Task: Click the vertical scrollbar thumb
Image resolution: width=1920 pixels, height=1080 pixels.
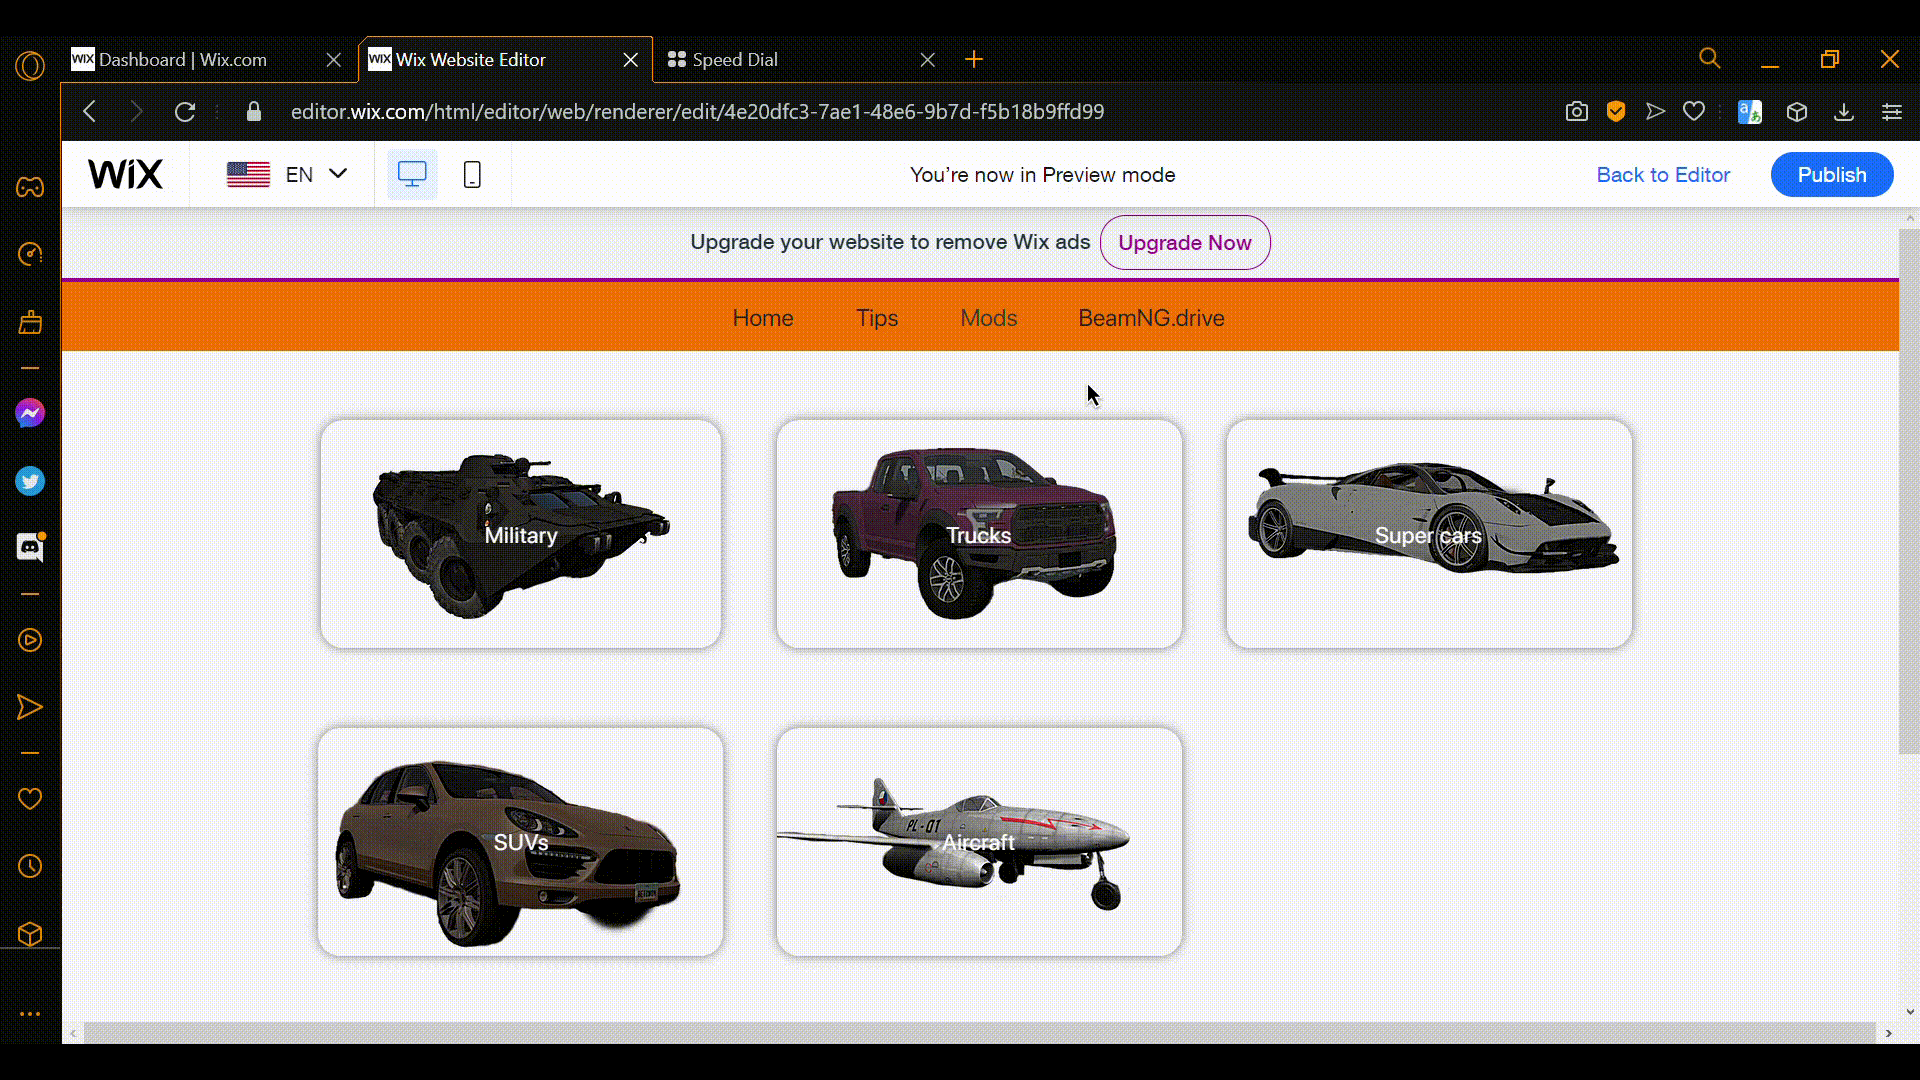Action: (1909, 490)
